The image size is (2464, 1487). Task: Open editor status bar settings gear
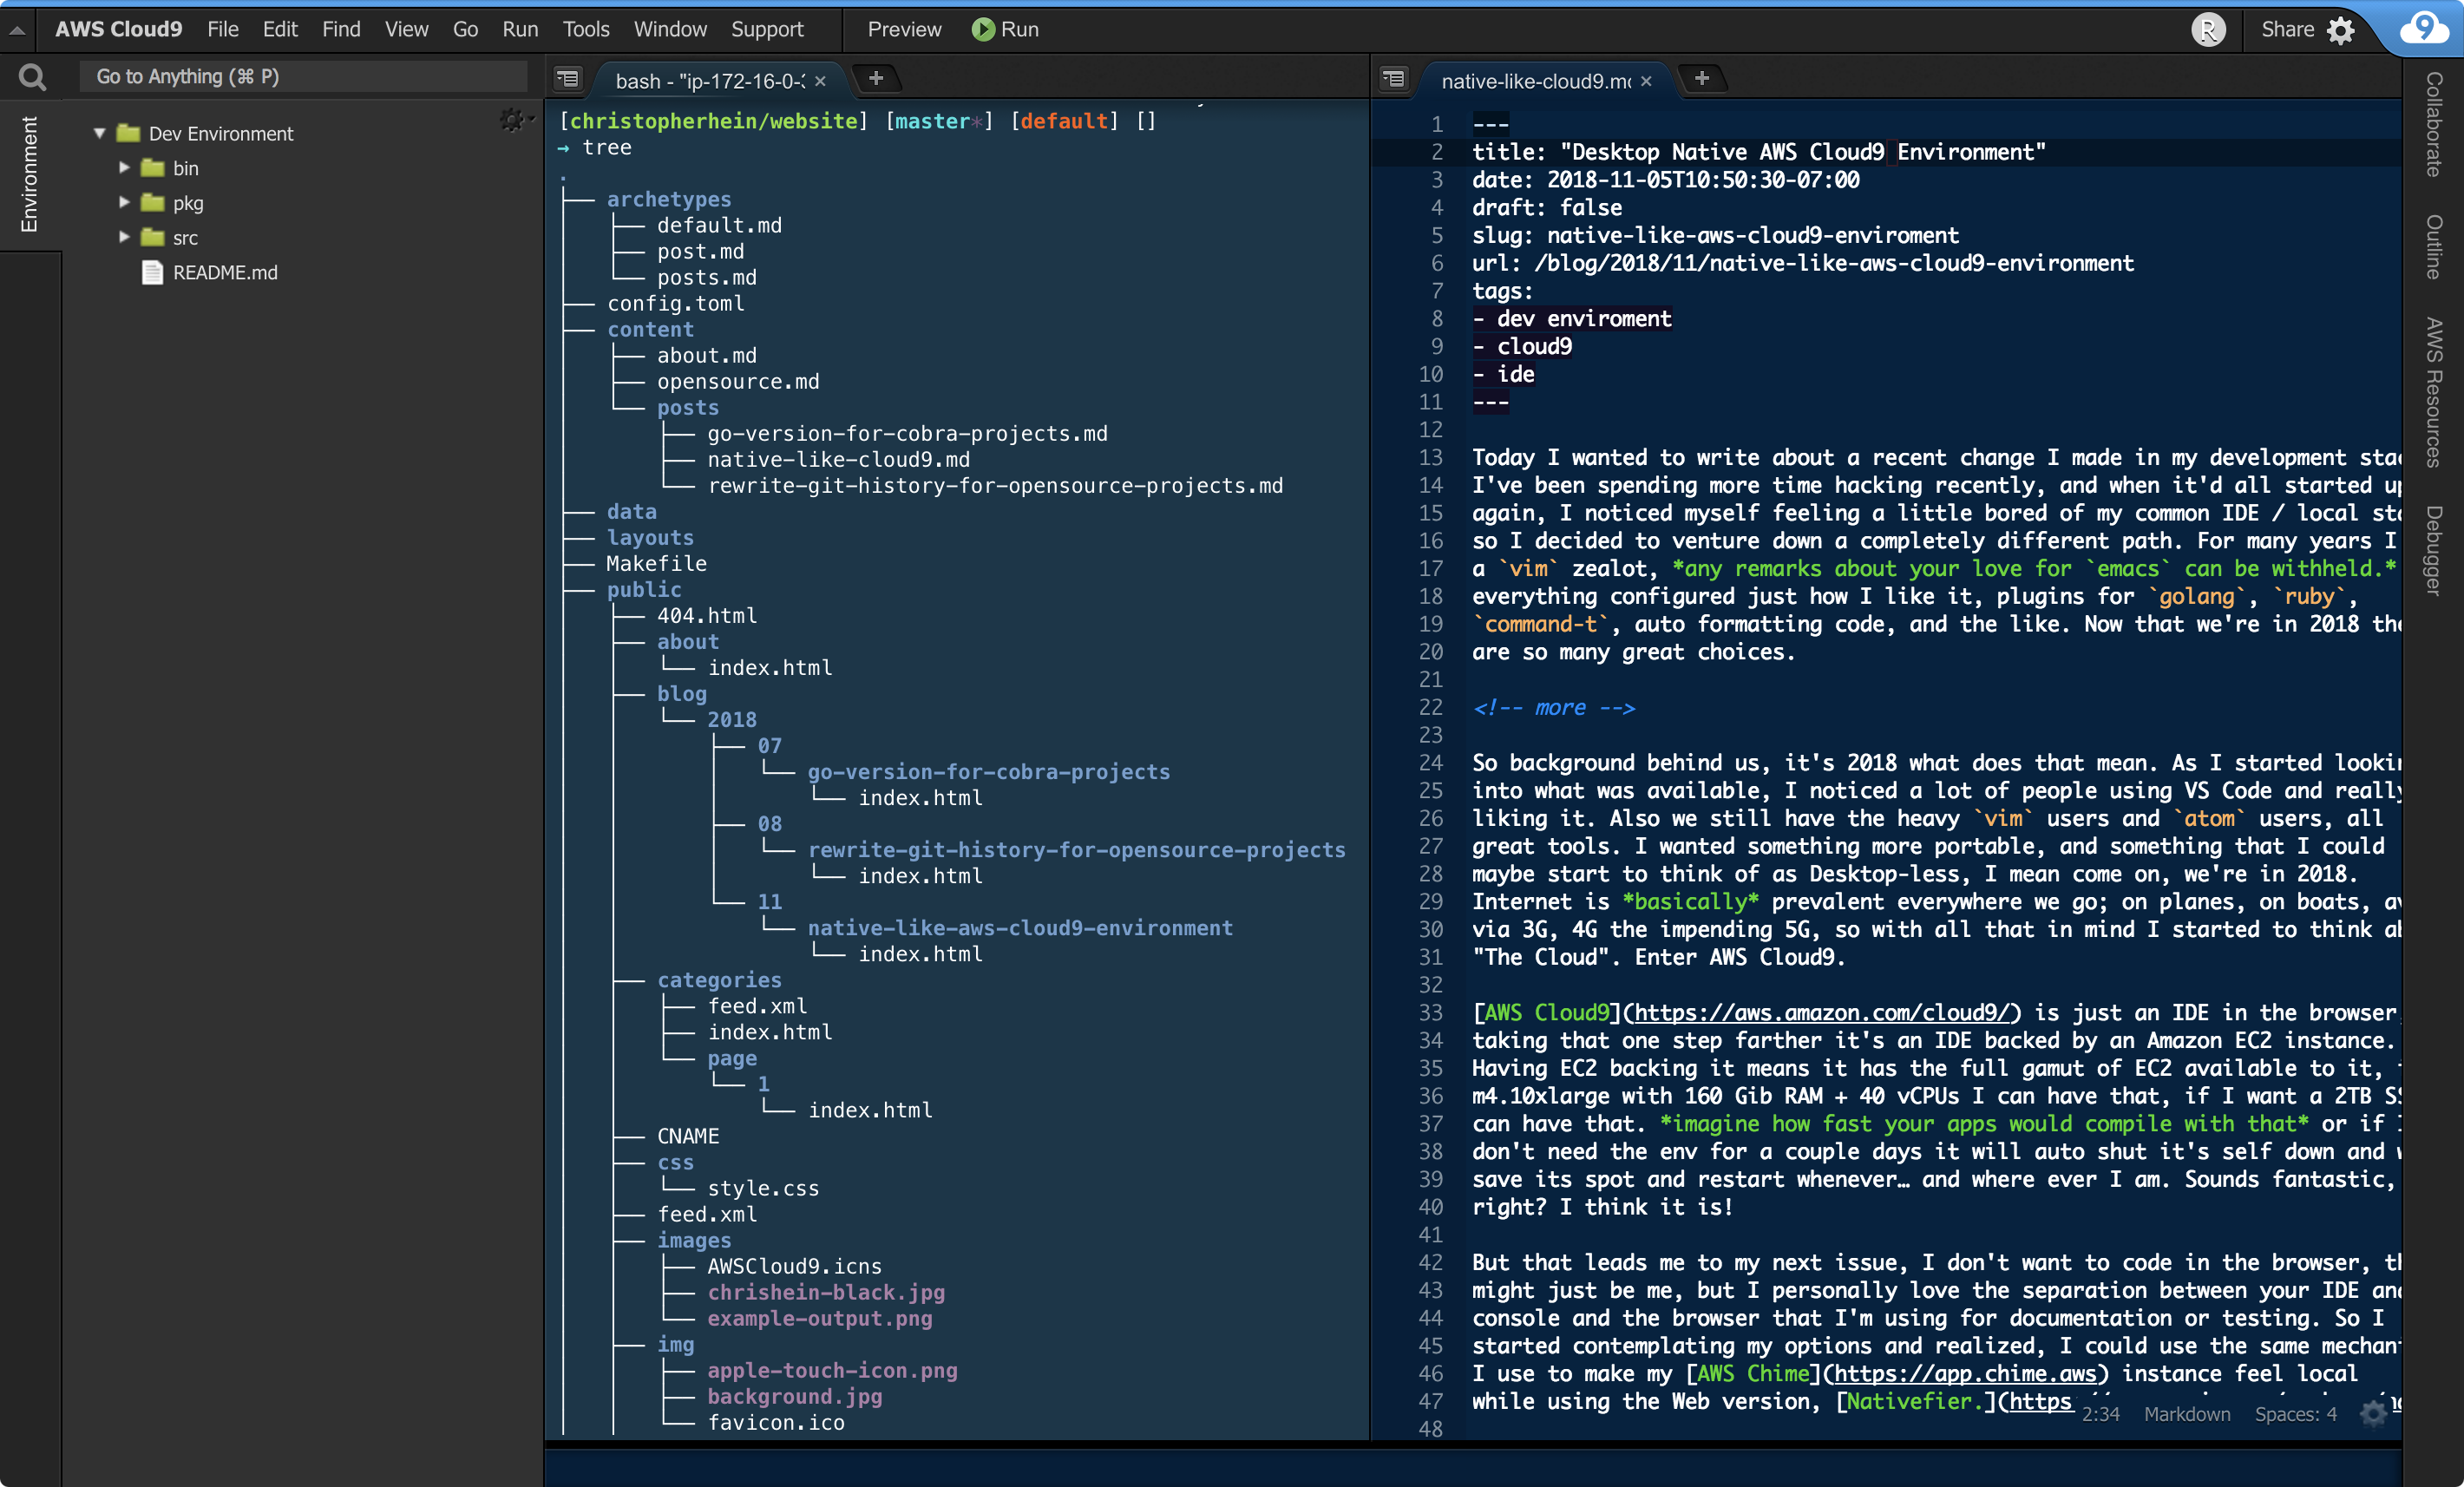coord(2372,1413)
